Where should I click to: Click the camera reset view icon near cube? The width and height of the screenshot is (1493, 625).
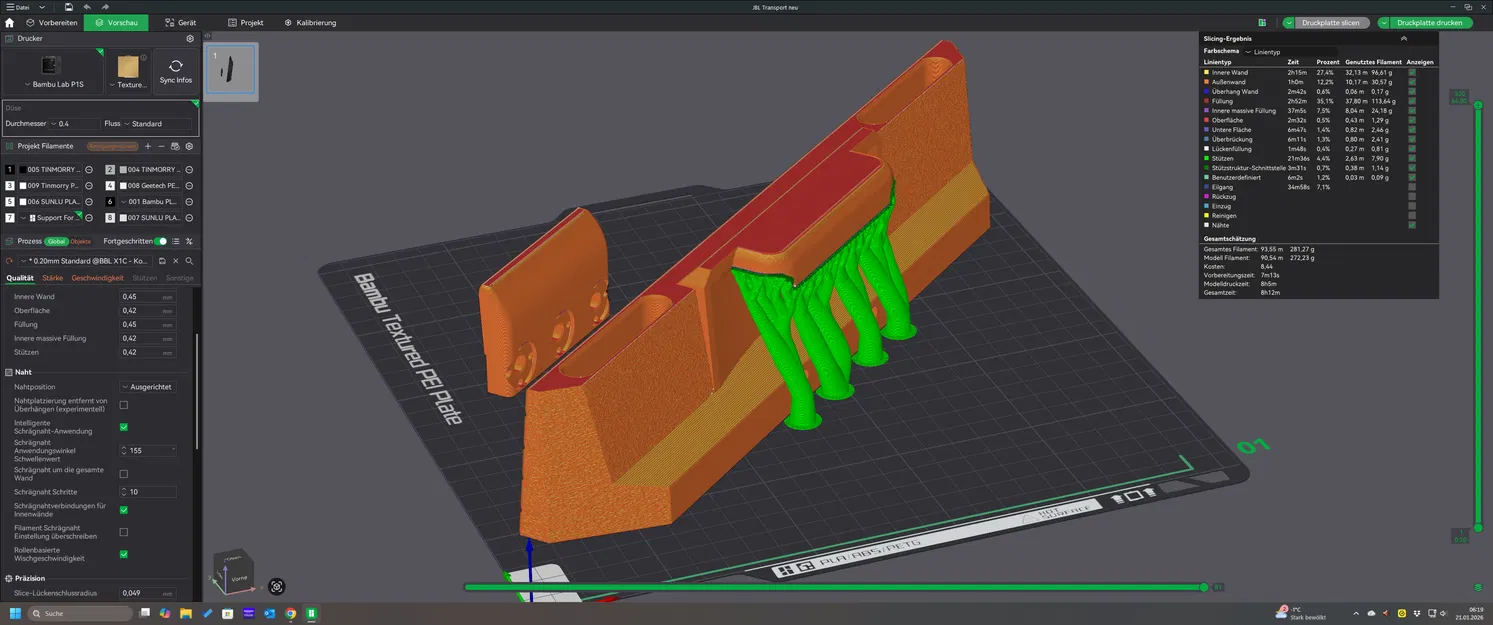click(277, 586)
